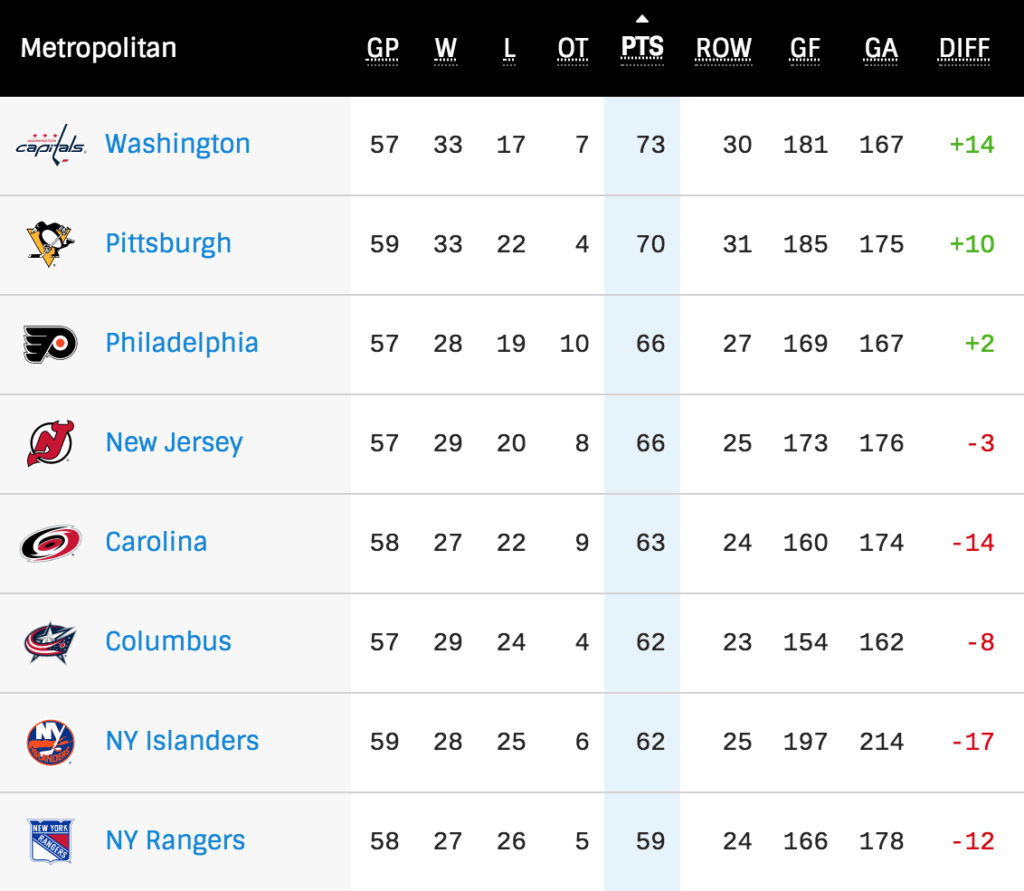Viewport: 1024px width, 891px height.
Task: Toggle sort arrow above PTS header
Action: click(x=642, y=19)
